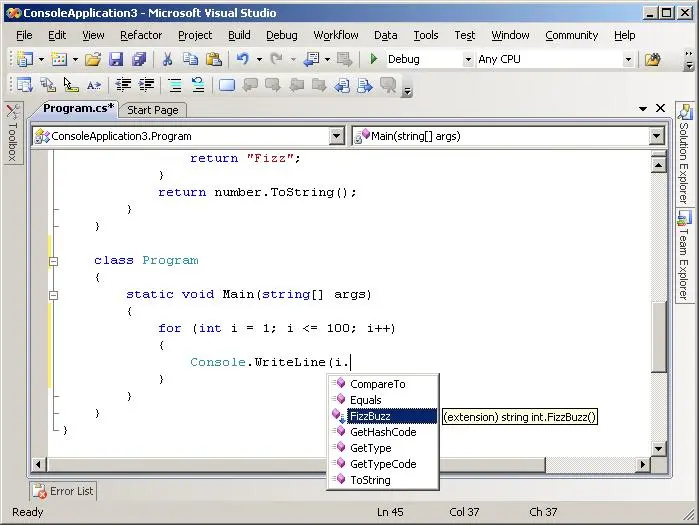Click the Copy toolbar icon

[x=191, y=59]
